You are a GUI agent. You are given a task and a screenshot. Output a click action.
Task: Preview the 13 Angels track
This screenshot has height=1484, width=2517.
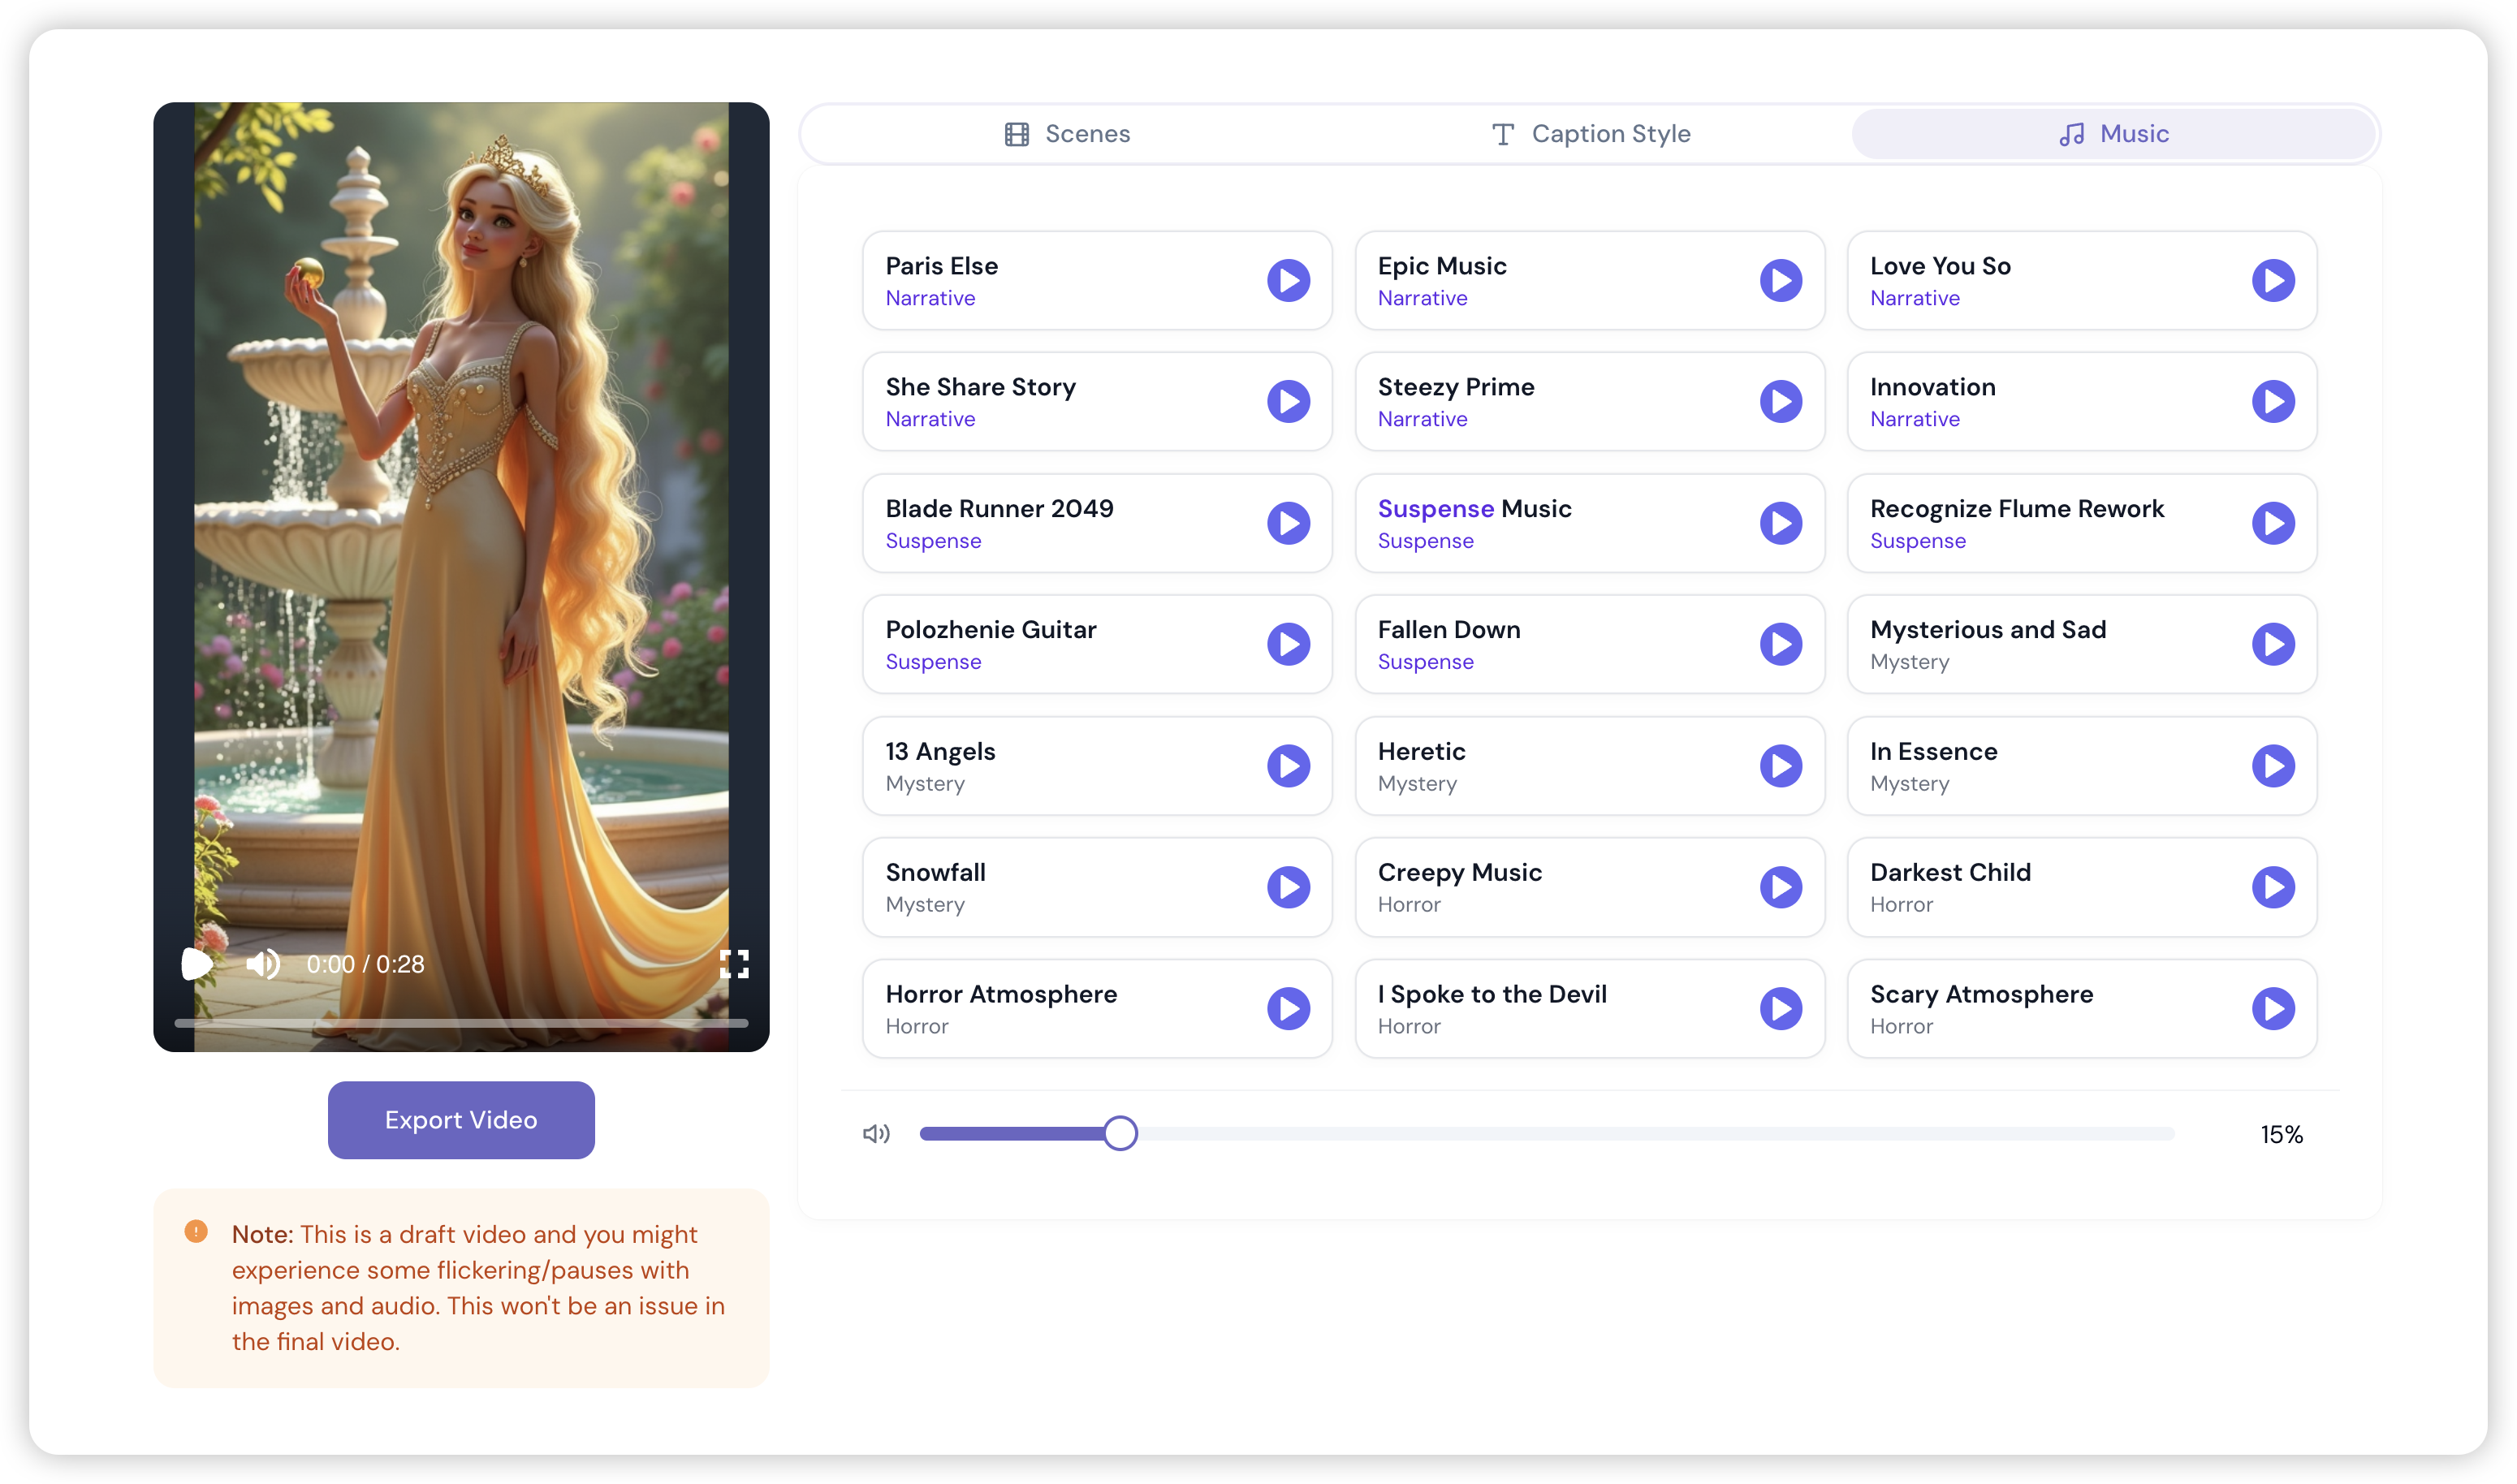click(1288, 766)
